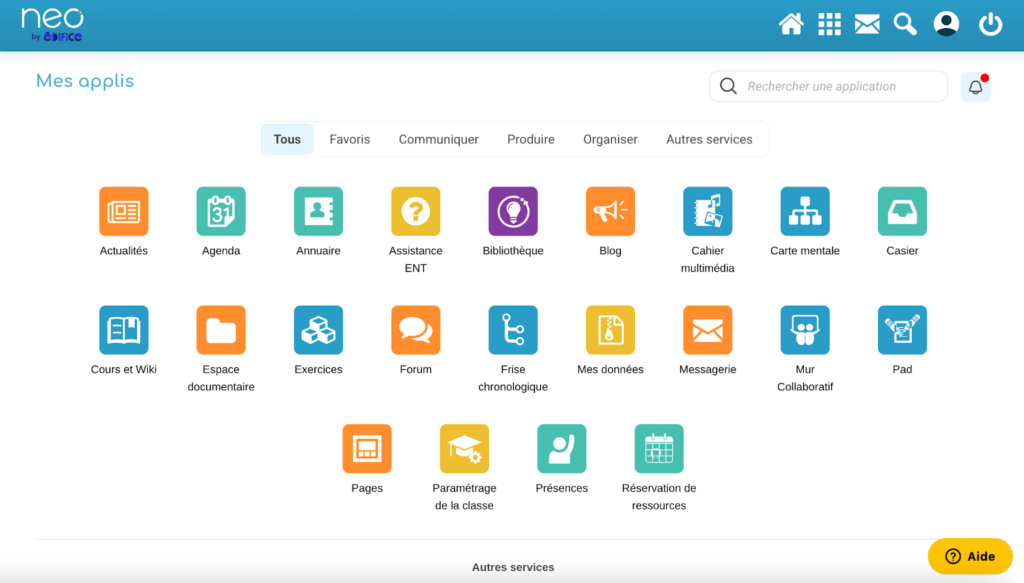Viewport: 1024px width, 583px height.
Task: Launch Assistance ENT help app
Action: [x=415, y=212]
